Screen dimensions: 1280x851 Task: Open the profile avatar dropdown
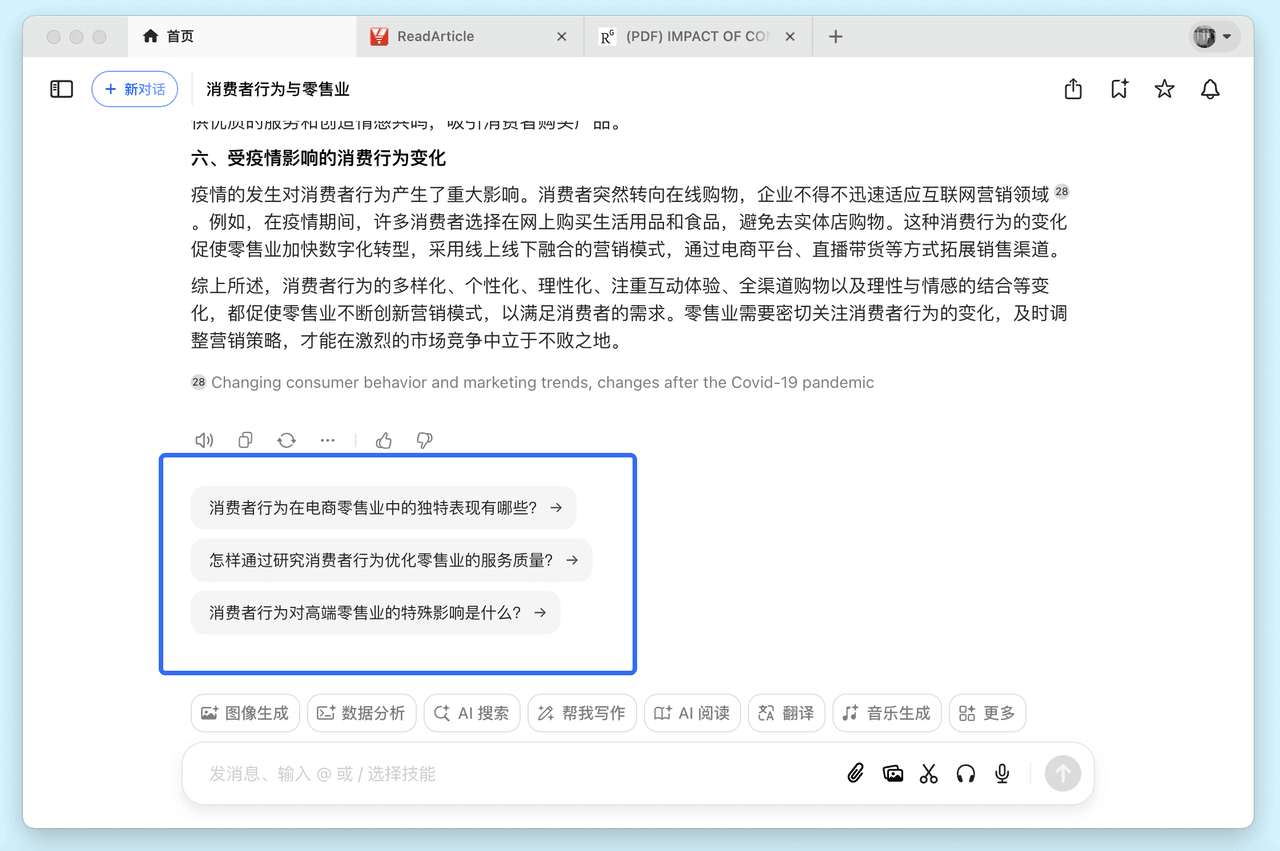coord(1214,37)
